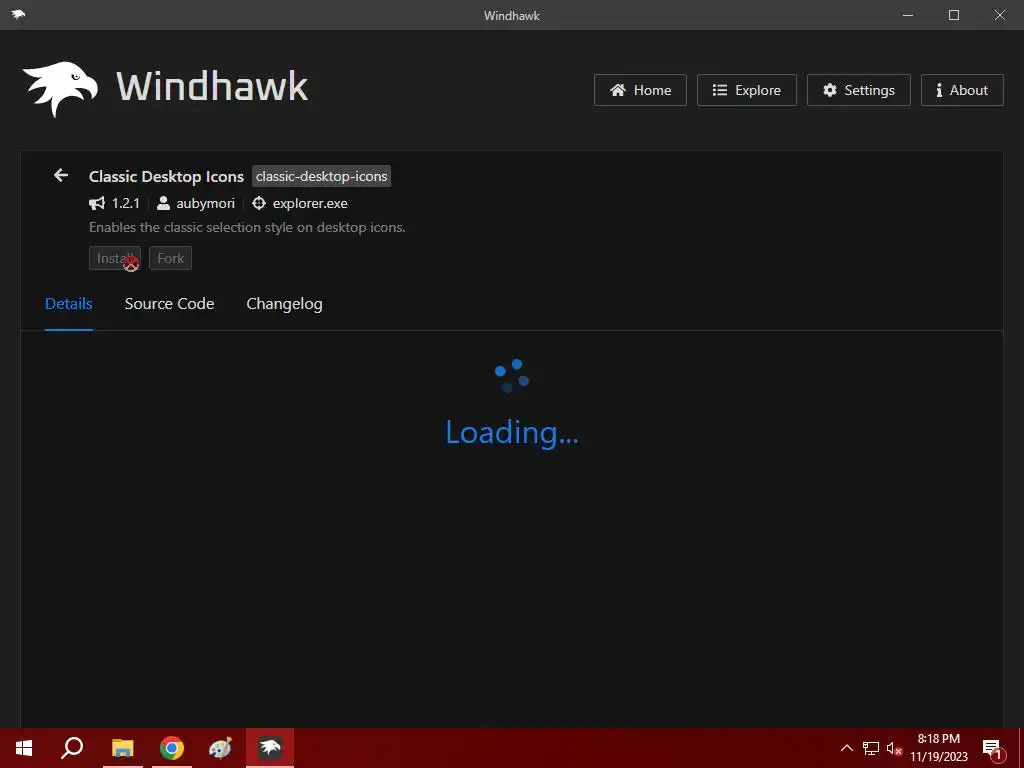Click the user icon beside aubymori
This screenshot has width=1024, height=768.
[163, 203]
